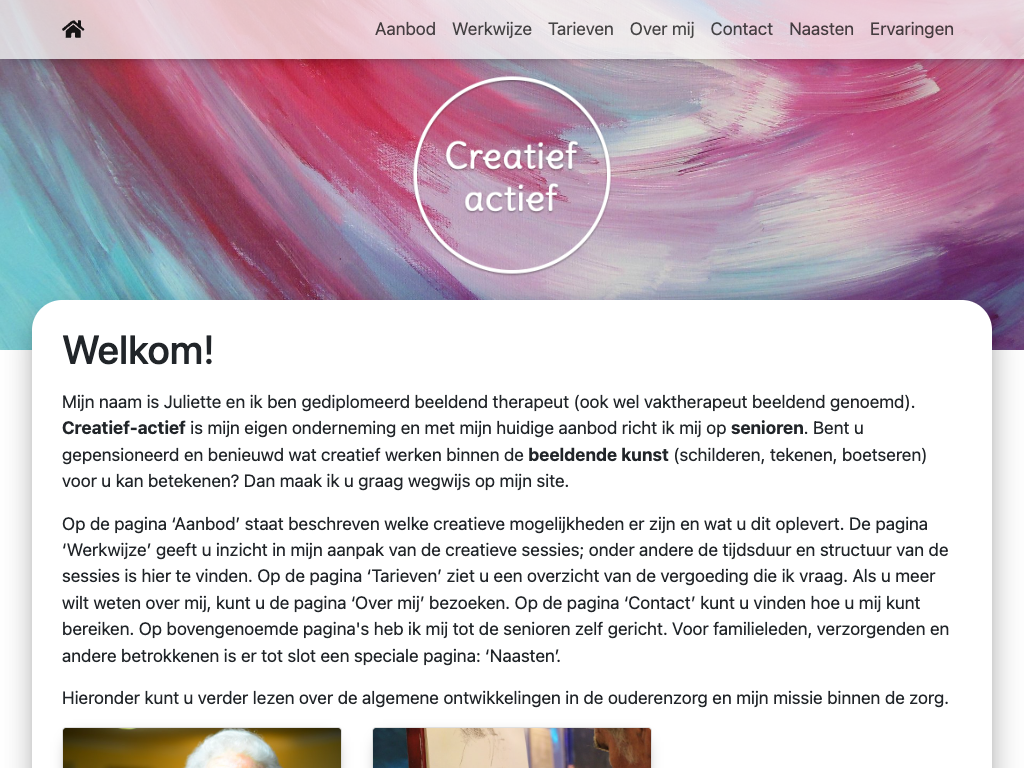Select Tarieven in the top navigation
1024x768 pixels.
tap(581, 29)
